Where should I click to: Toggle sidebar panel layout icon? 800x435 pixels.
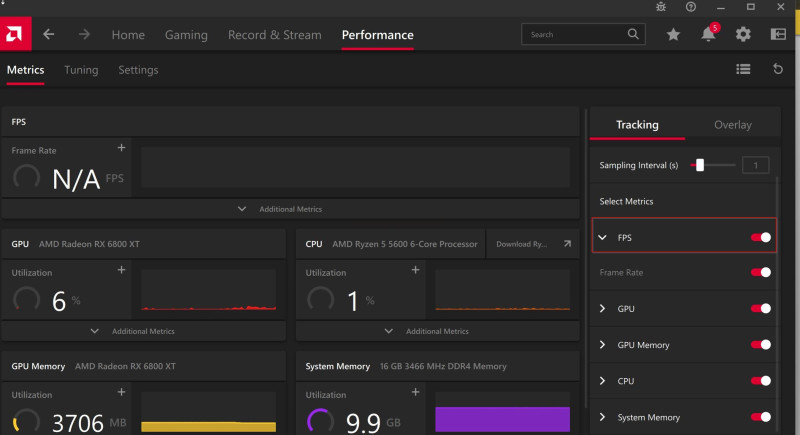[x=778, y=34]
